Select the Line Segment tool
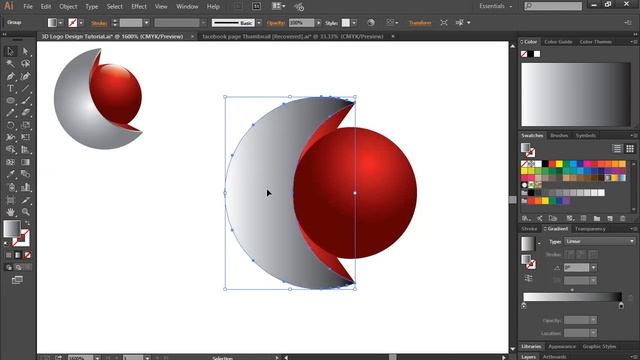The width and height of the screenshot is (640, 360). 25,89
